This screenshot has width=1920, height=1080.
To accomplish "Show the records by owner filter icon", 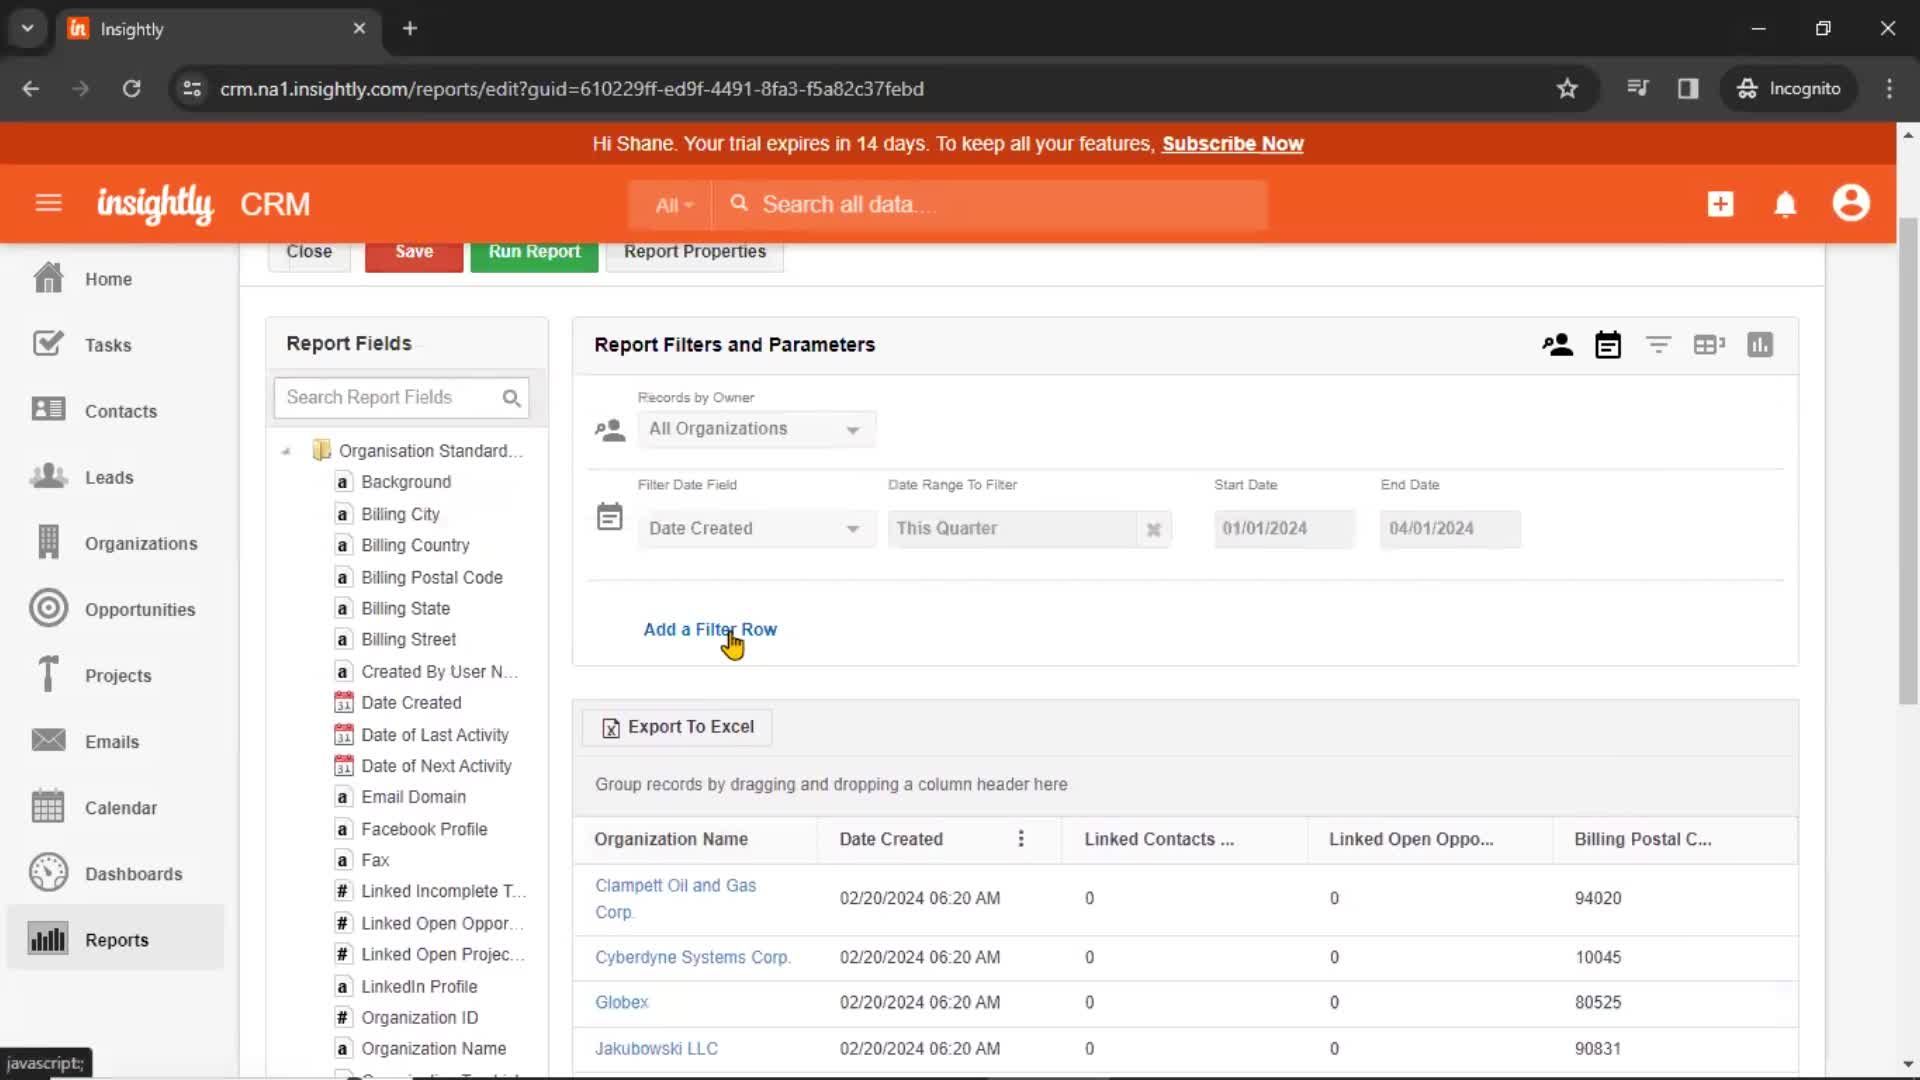I will [1557, 345].
